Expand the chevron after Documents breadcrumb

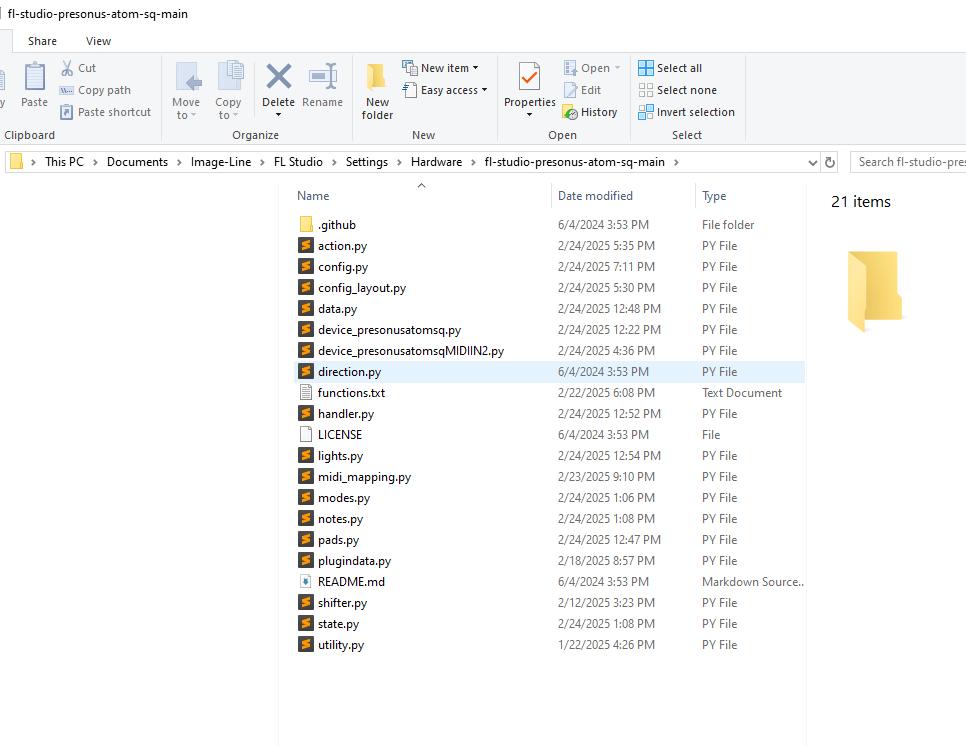click(179, 162)
